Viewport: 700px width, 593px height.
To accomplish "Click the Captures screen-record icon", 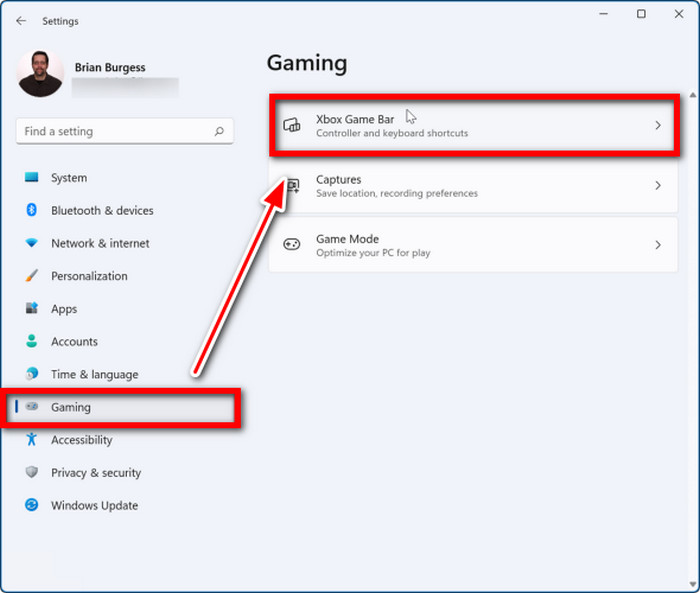I will point(292,185).
